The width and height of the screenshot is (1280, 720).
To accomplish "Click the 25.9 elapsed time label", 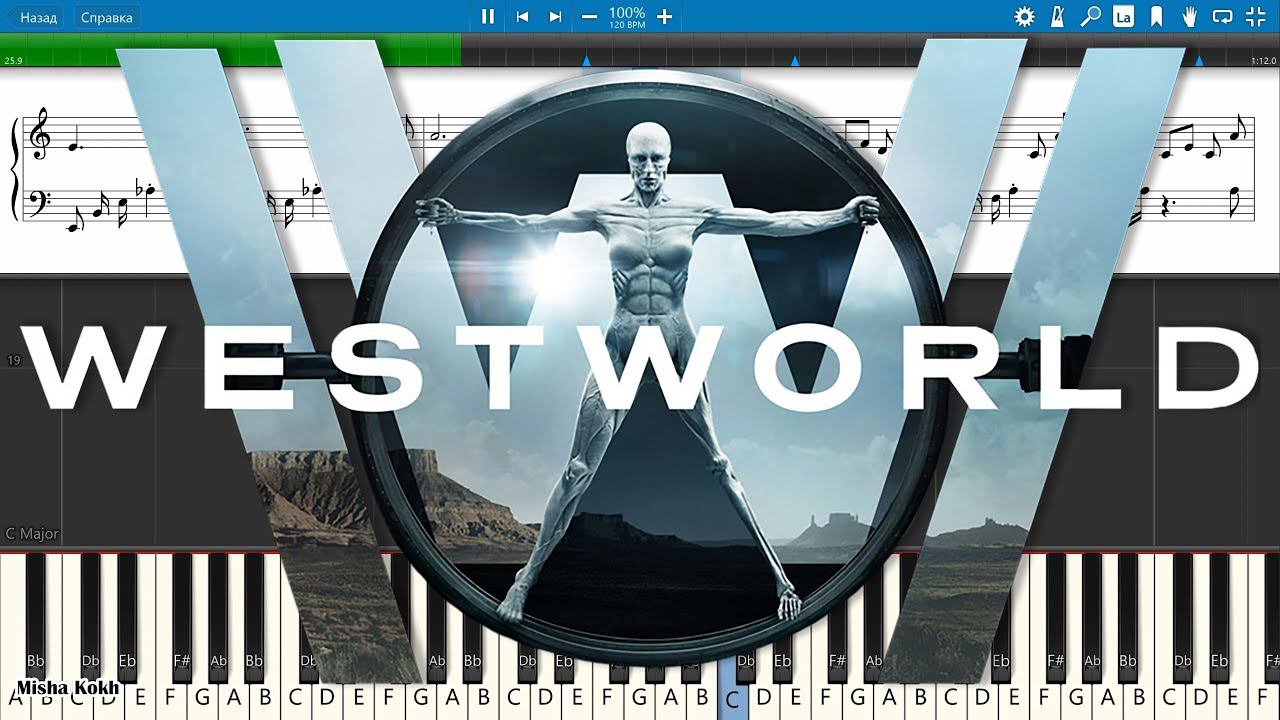I will point(13,61).
